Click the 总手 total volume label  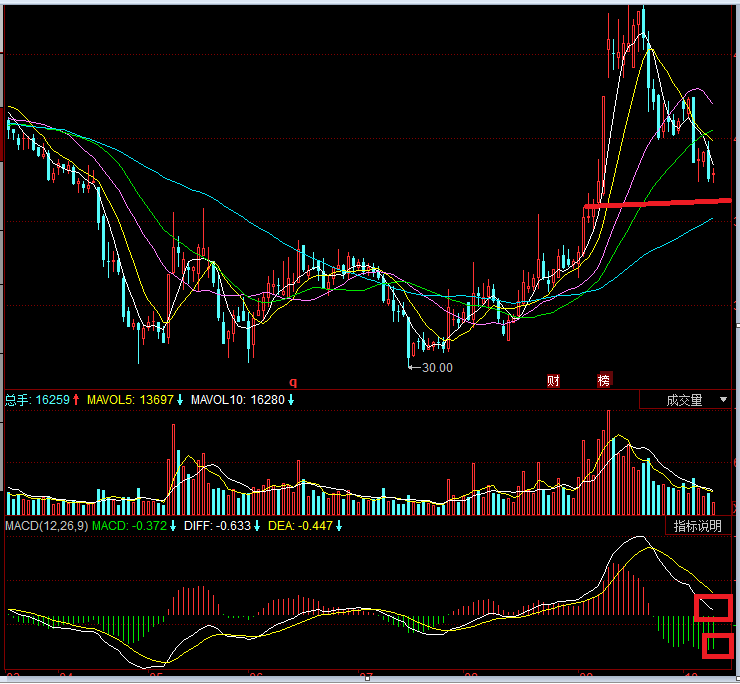coord(17,400)
